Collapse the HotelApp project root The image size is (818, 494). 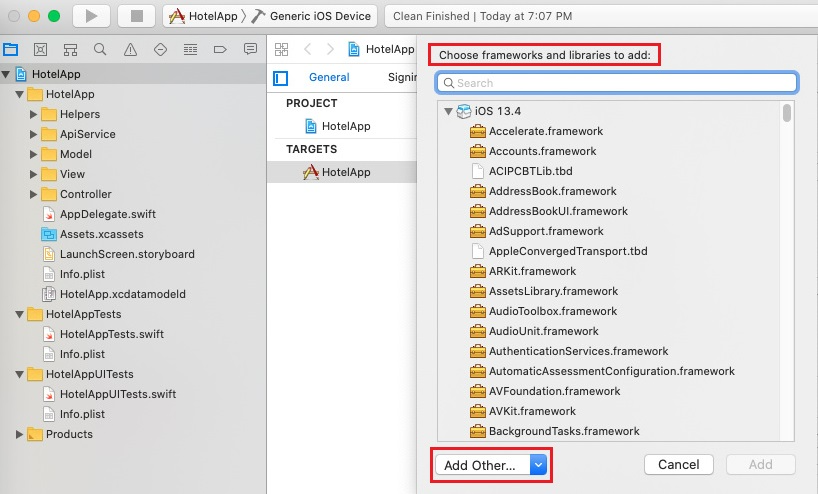coord(6,75)
